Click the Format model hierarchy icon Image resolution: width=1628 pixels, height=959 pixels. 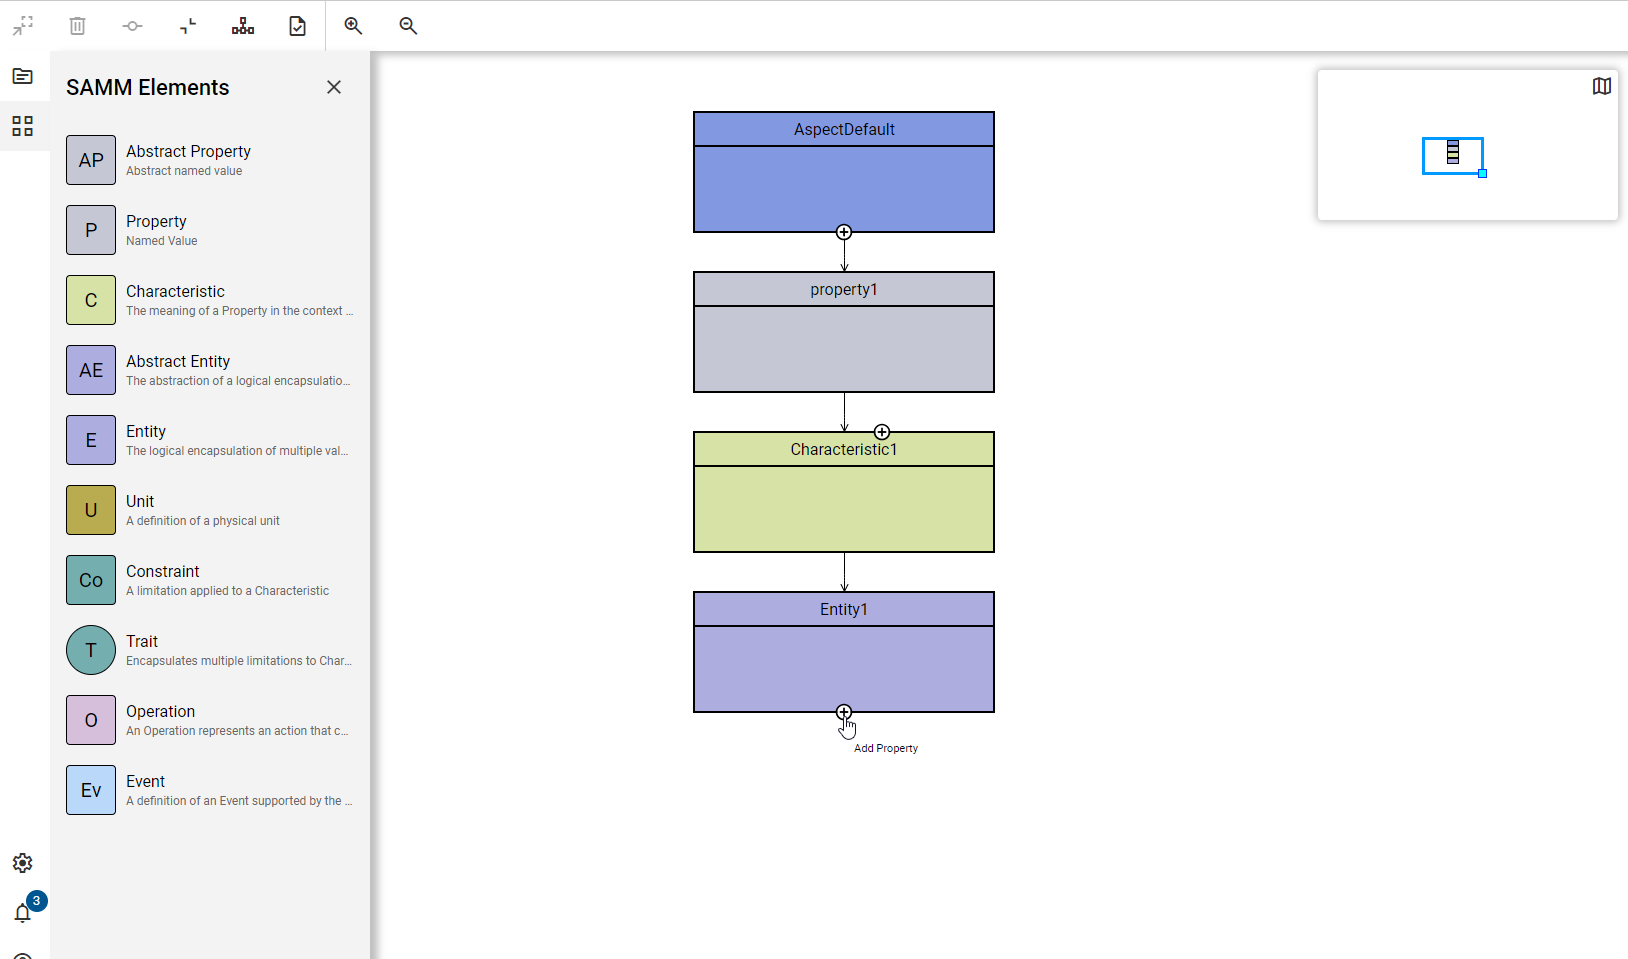click(x=243, y=26)
